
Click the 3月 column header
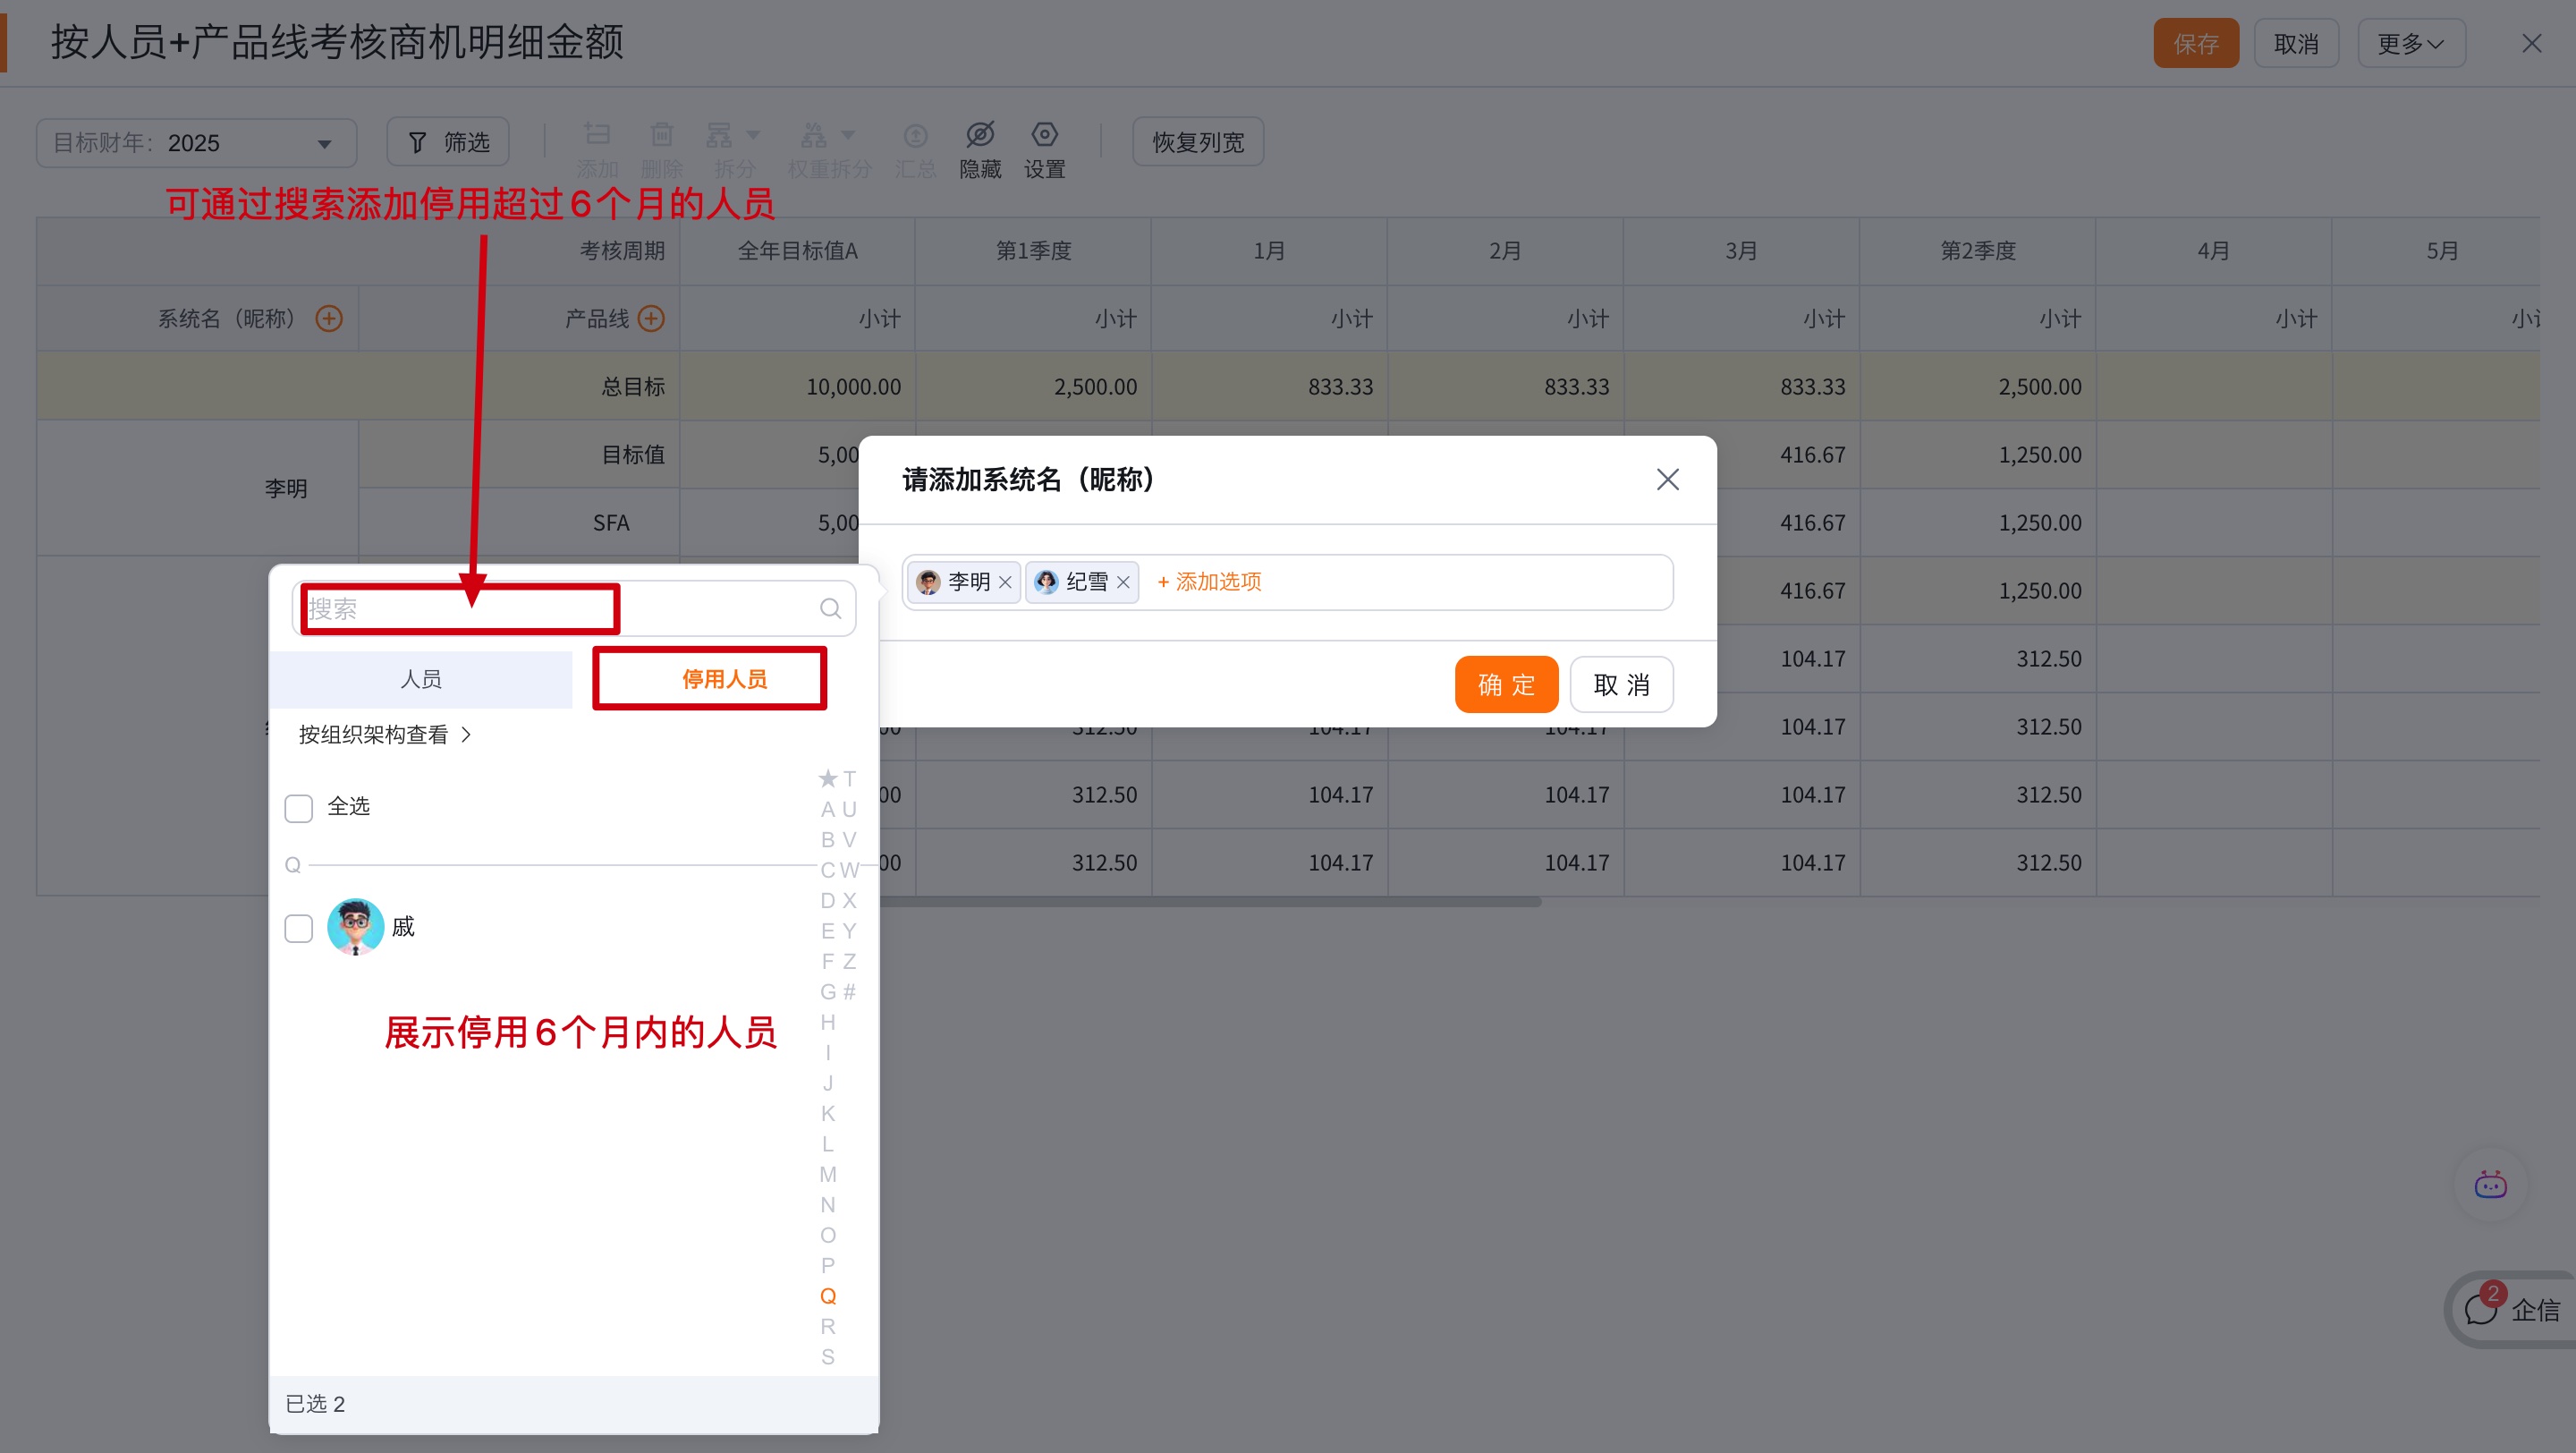point(1741,252)
